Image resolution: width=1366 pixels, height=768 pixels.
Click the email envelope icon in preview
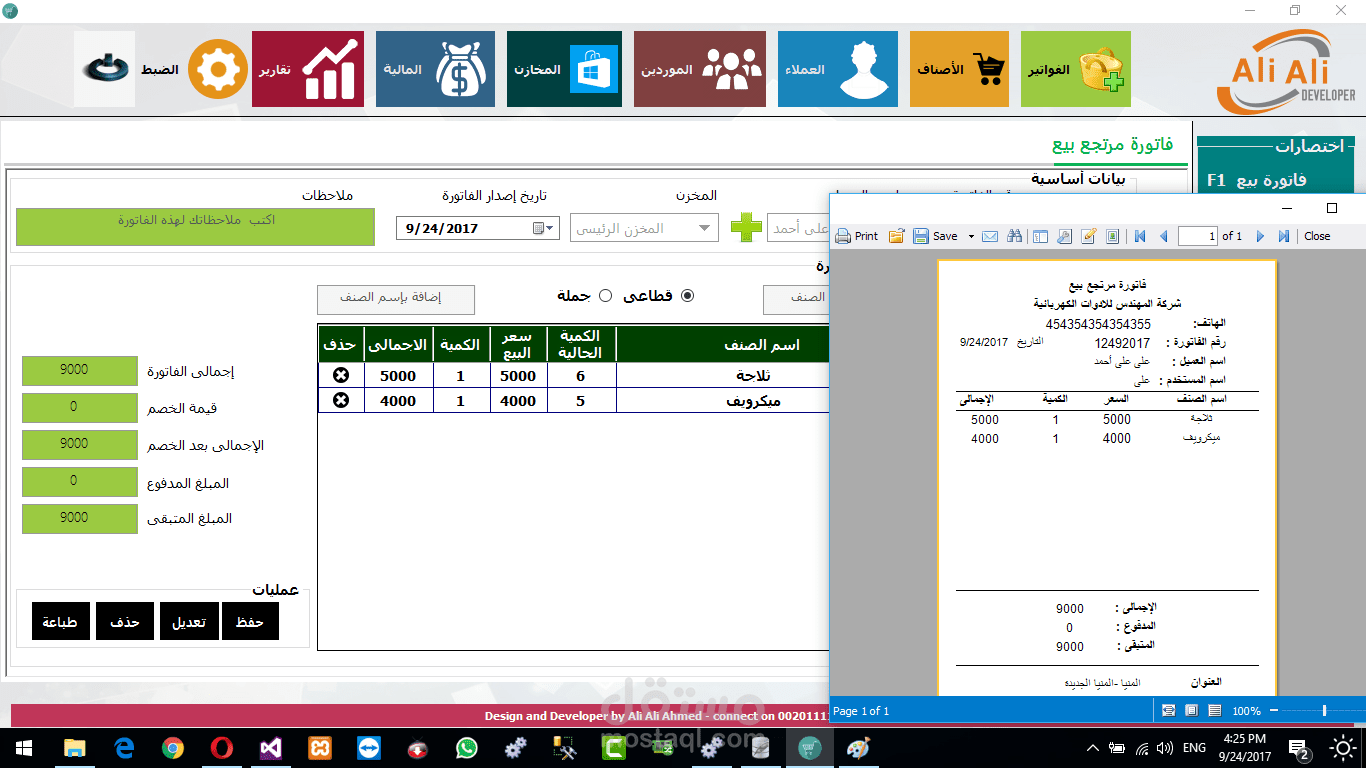coord(990,236)
